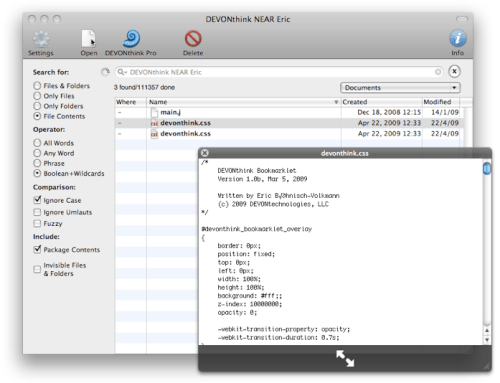
Task: Click the preview panel resize grip
Action: 486,366
